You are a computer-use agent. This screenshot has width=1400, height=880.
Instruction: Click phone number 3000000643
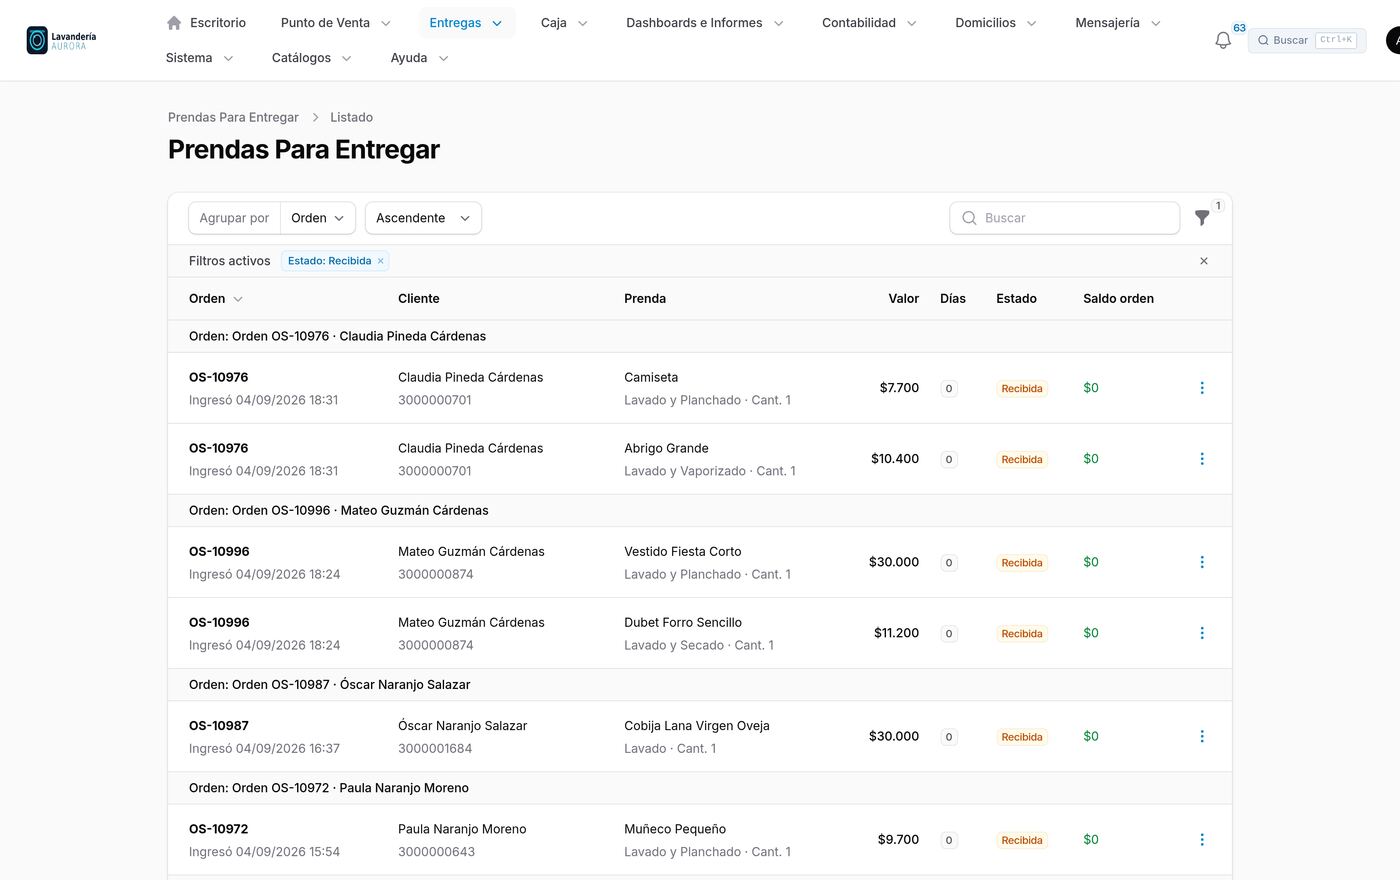click(x=436, y=852)
